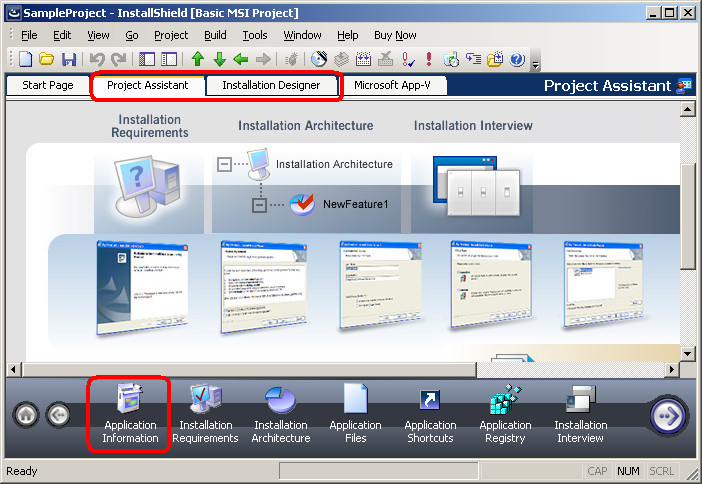Screen dimensions: 702x484
Task: Click the Installation Interview switches image
Action: pyautogui.click(x=477, y=186)
